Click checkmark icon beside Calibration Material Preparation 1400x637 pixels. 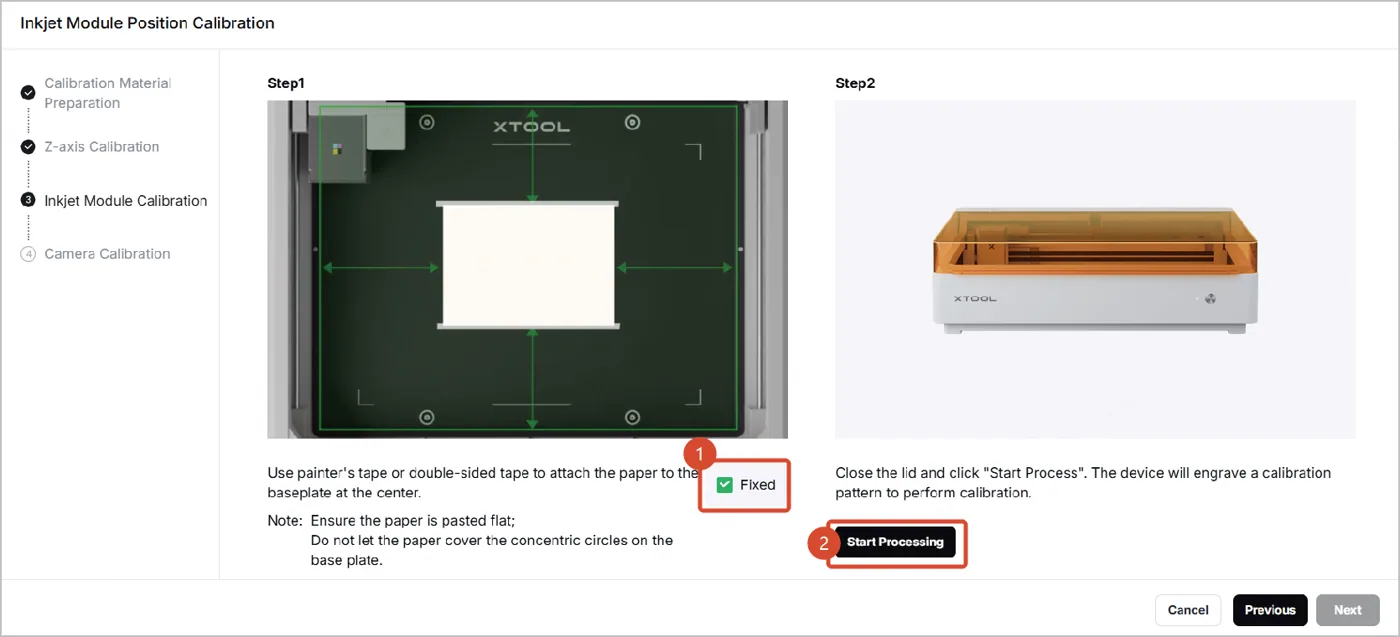click(28, 93)
